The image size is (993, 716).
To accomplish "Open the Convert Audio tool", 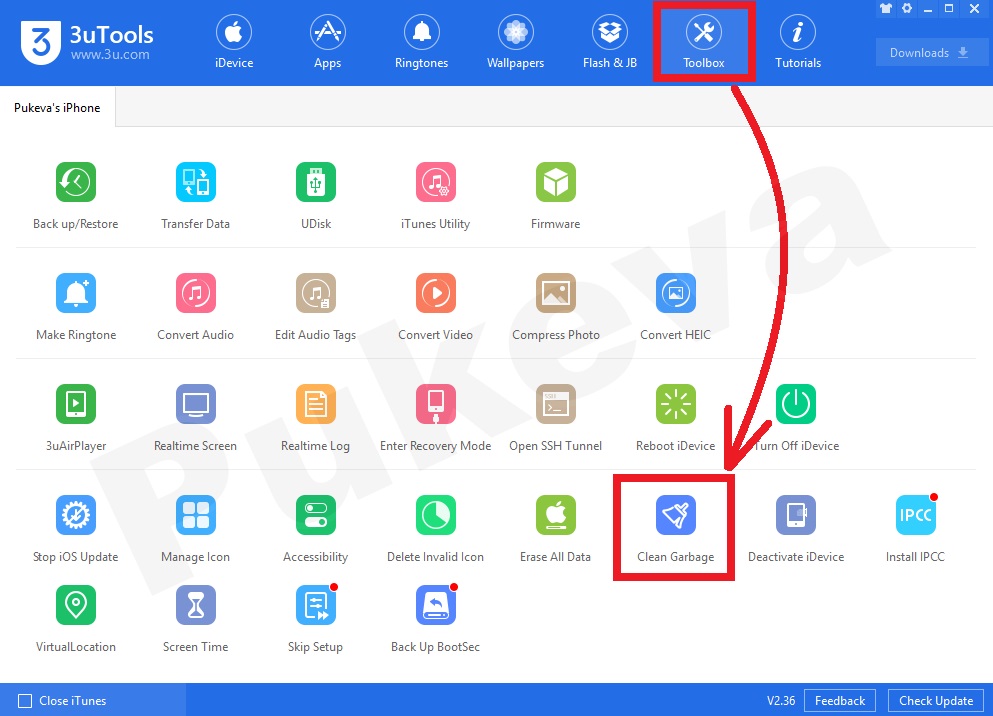I will (x=196, y=293).
